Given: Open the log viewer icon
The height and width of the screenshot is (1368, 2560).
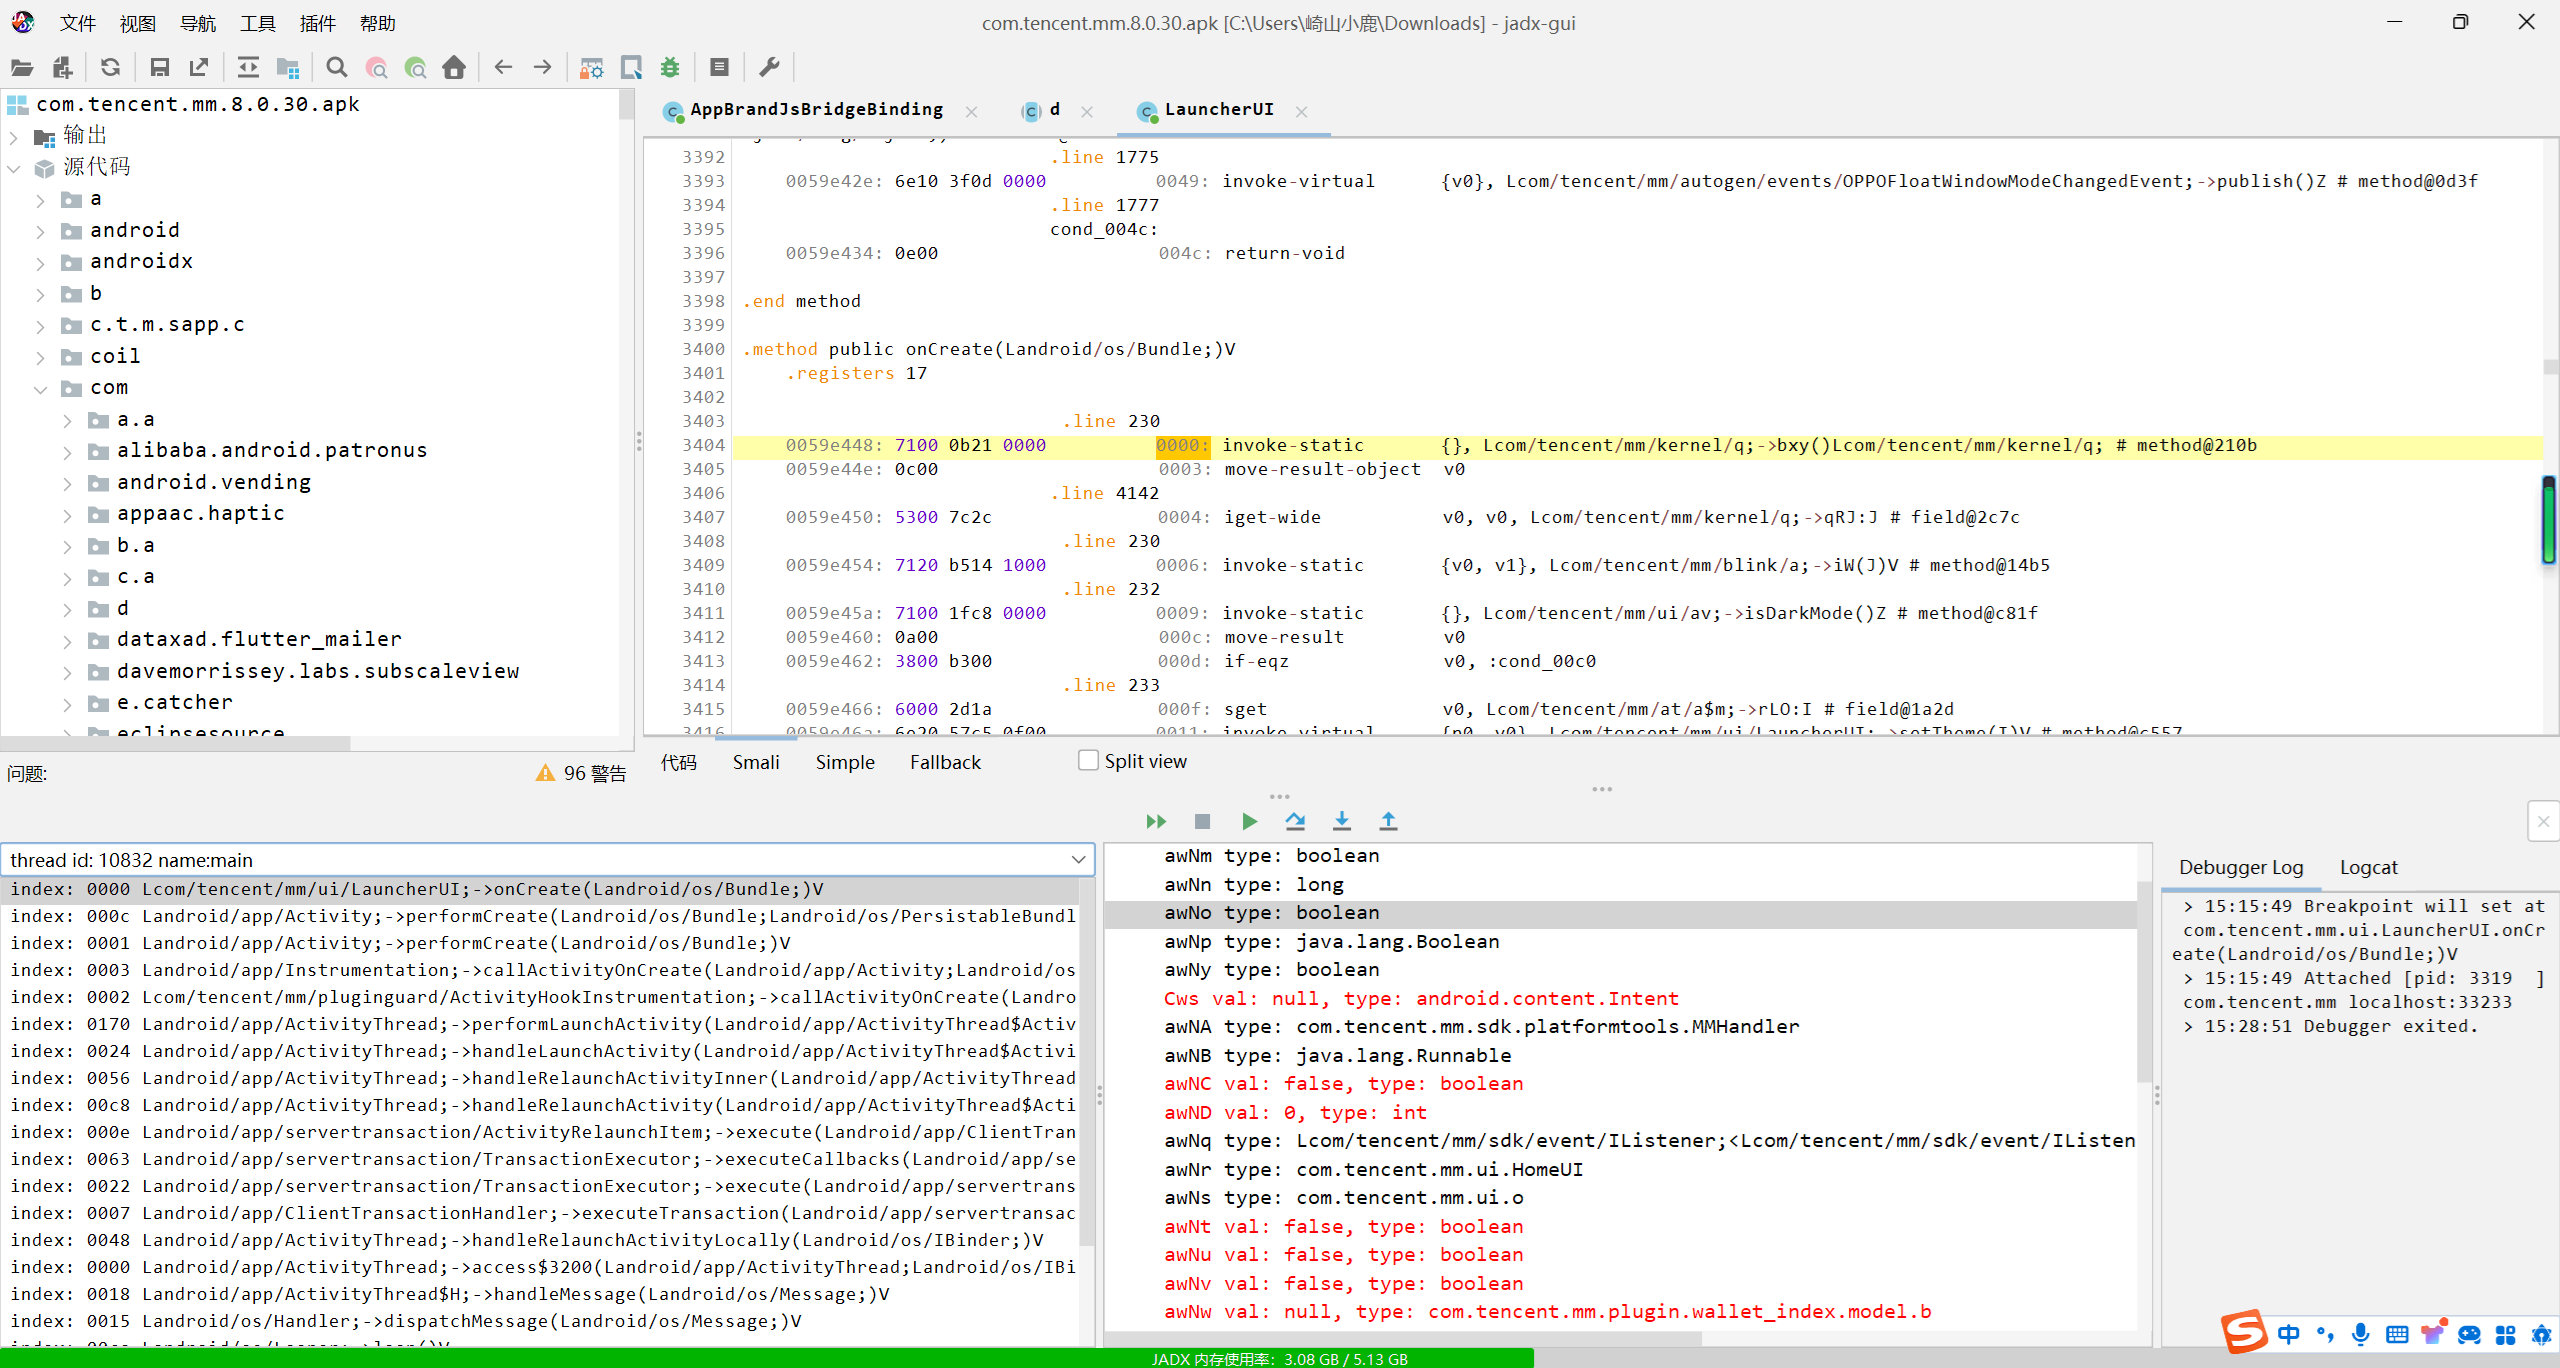Looking at the screenshot, I should click(x=719, y=67).
